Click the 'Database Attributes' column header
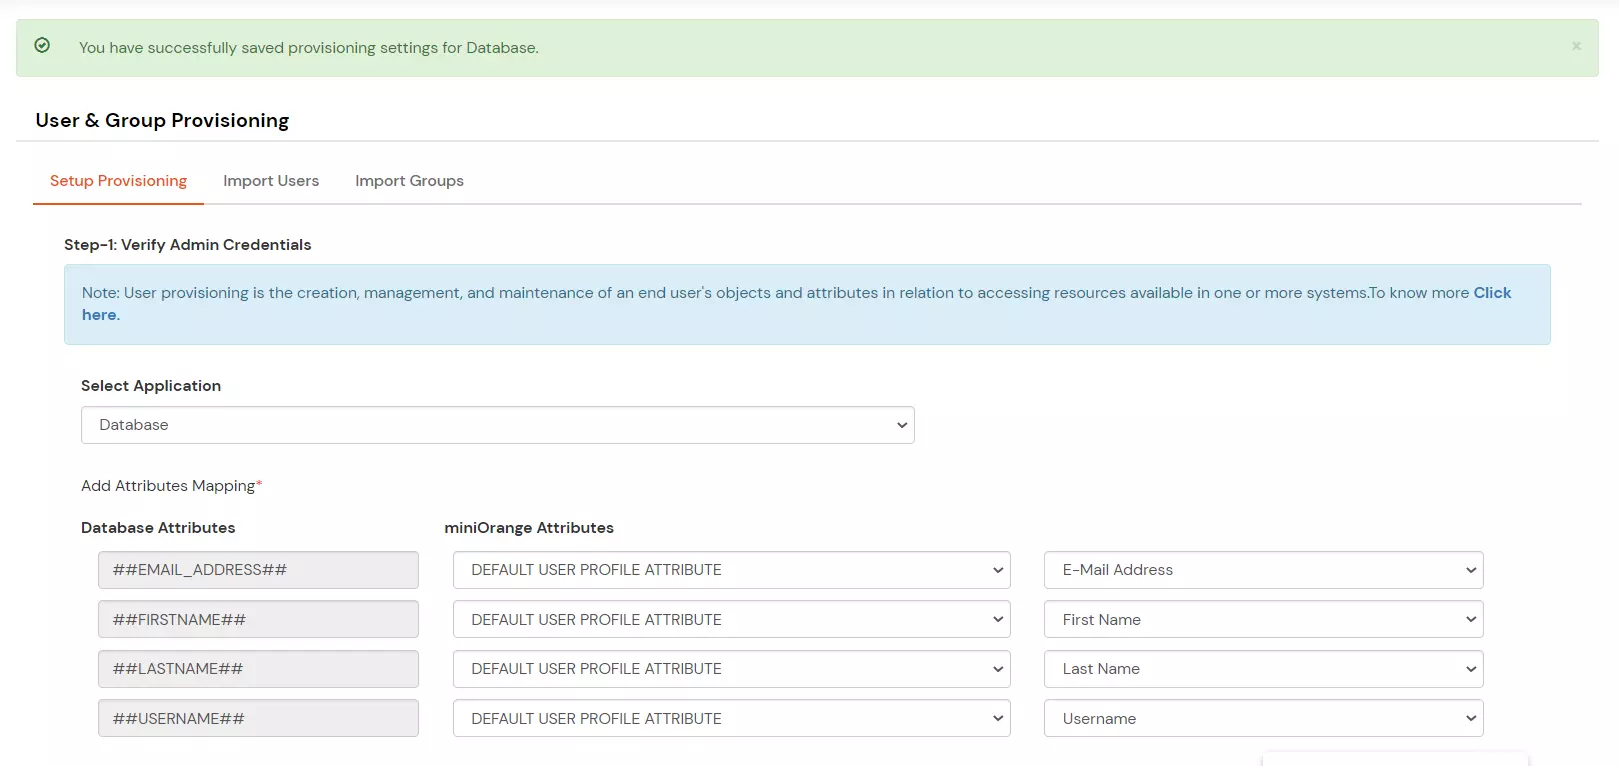The image size is (1619, 766). click(x=158, y=528)
